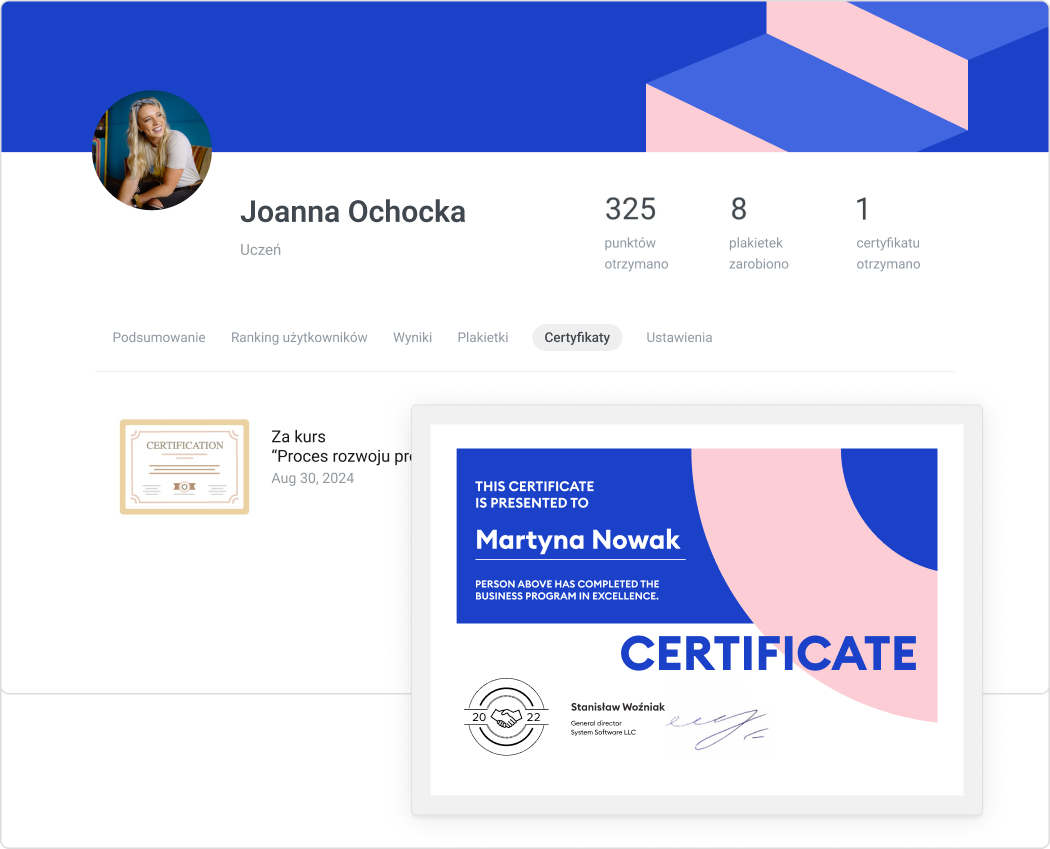Switch to Ranking użytkowników tab
Screen dimensions: 1050x849
(x=299, y=337)
